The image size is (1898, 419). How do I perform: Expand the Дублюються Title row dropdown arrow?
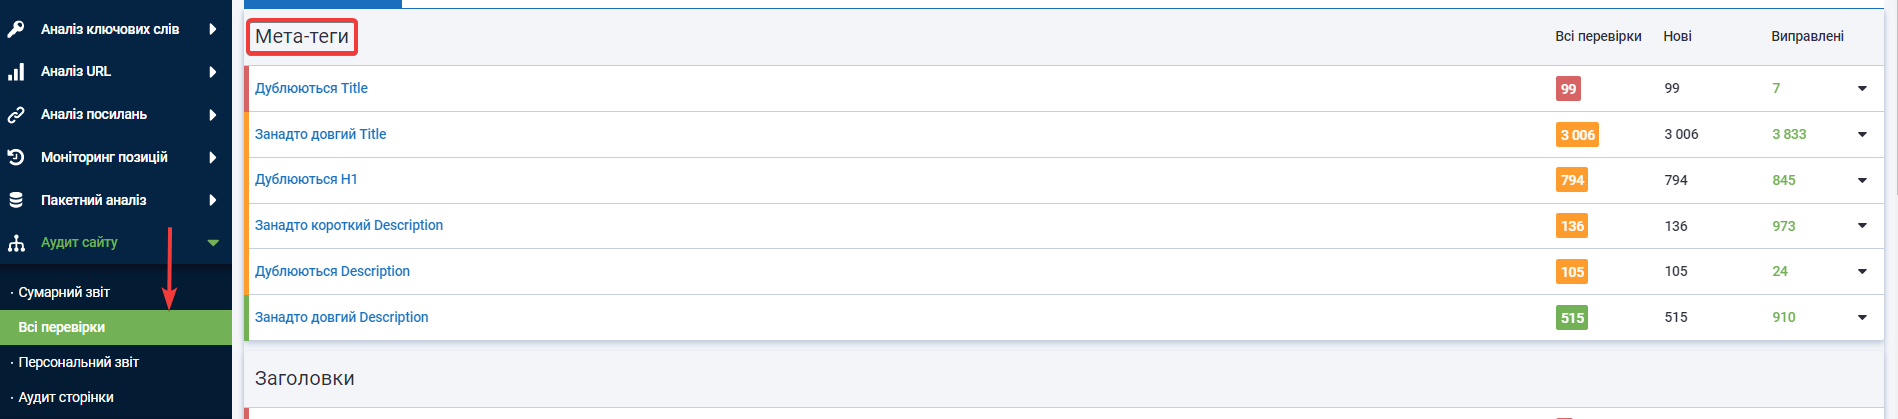pos(1862,89)
